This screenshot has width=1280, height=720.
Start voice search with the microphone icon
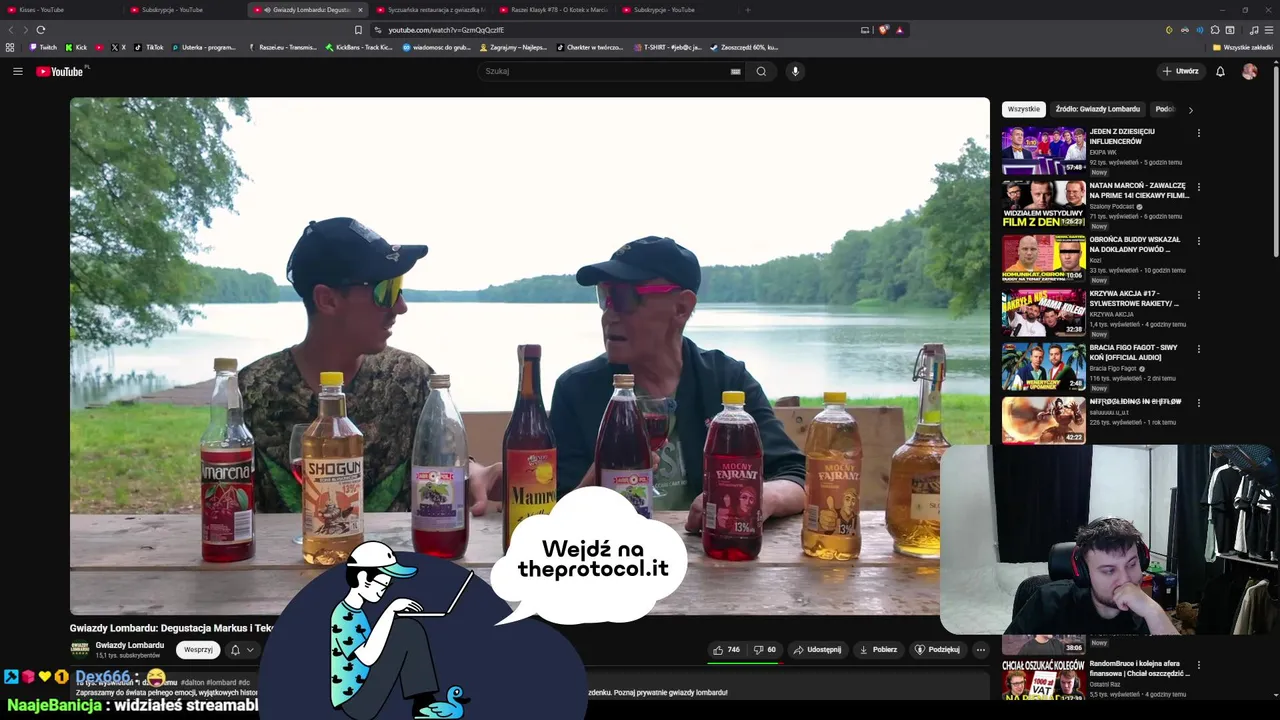(795, 71)
